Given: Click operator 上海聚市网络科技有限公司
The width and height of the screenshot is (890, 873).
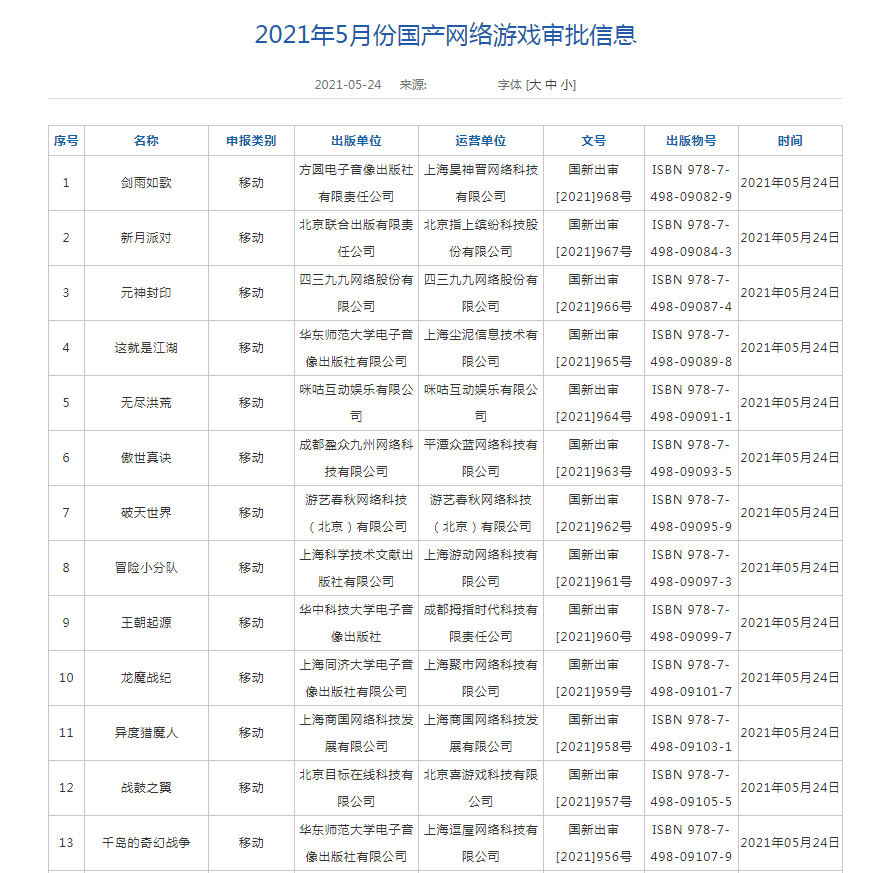Looking at the screenshot, I should (x=481, y=678).
